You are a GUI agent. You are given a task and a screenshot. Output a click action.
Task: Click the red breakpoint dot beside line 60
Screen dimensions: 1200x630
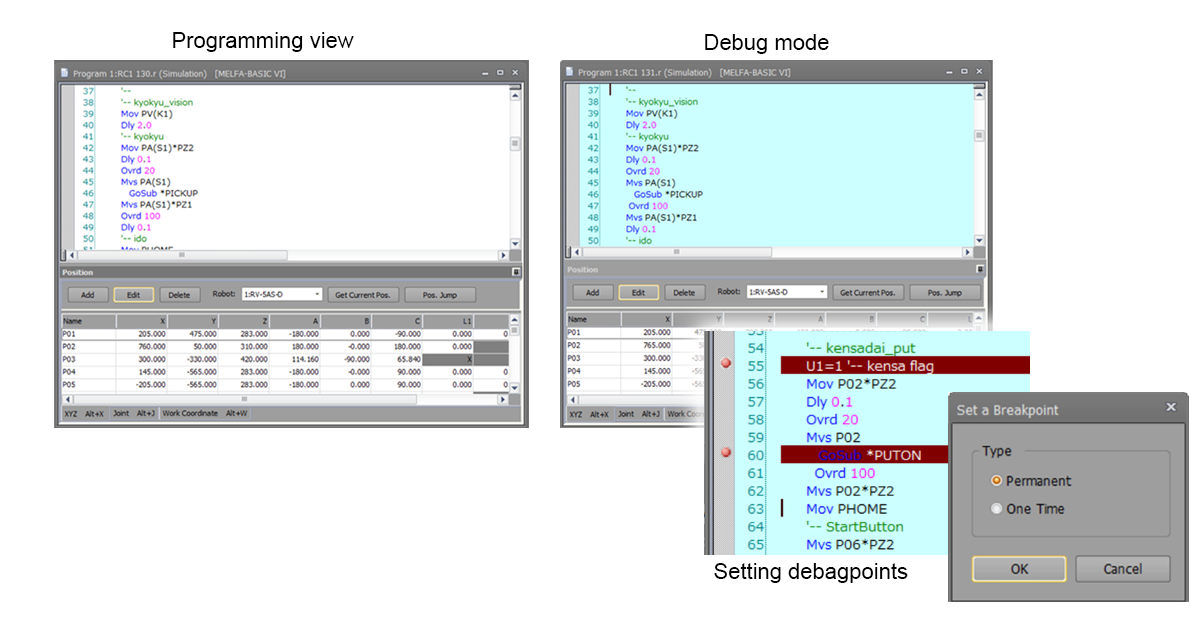[727, 451]
